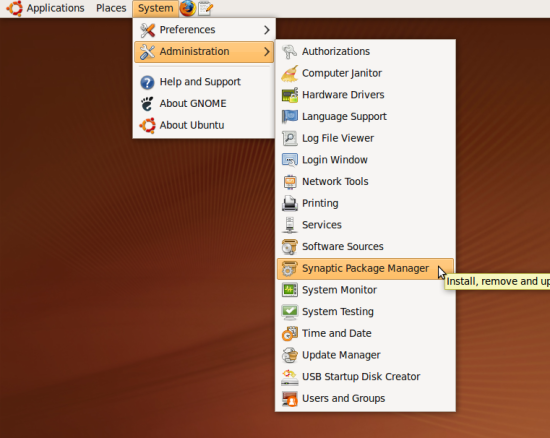Launch Synaptic Package Manager
Image resolution: width=550 pixels, height=438 pixels.
point(365,269)
